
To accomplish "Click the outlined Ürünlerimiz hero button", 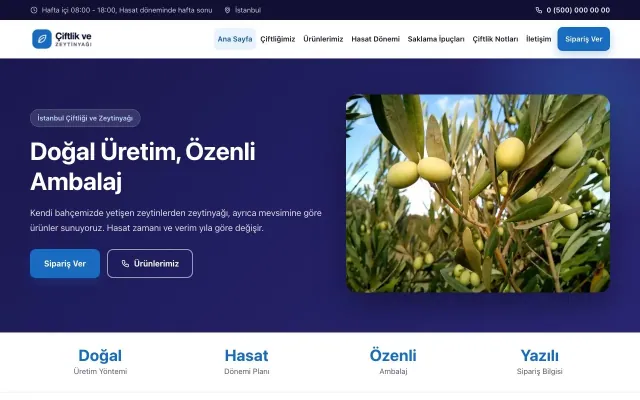I will [x=150, y=264].
